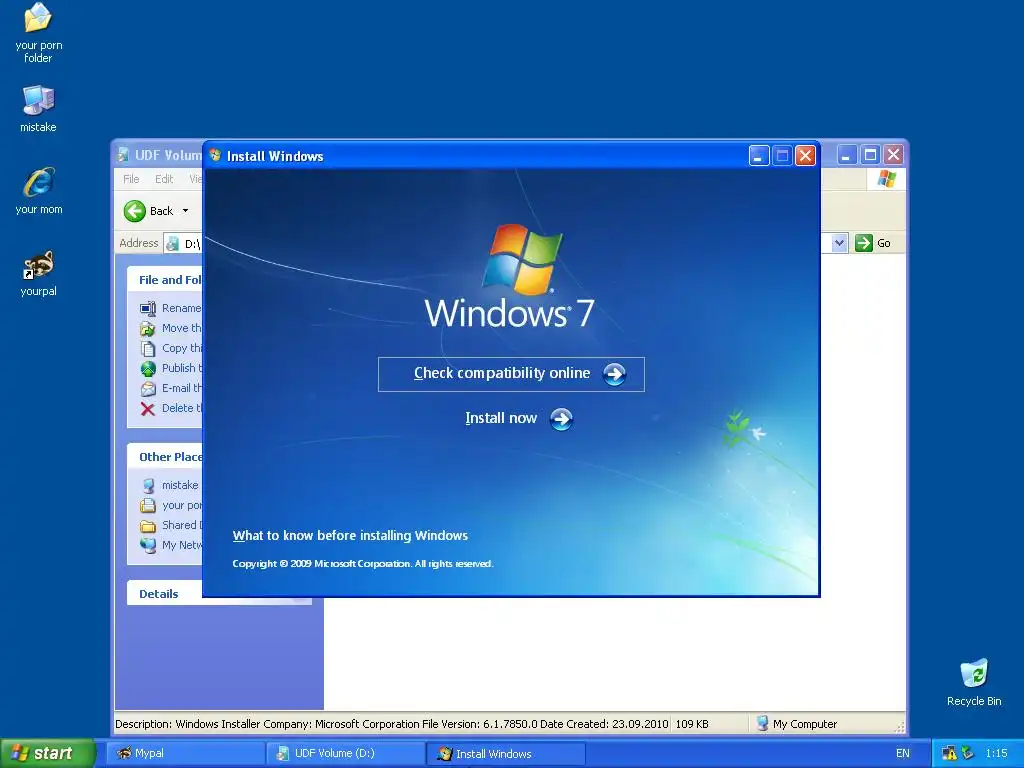Click the Install Windows title bar icon
The height and width of the screenshot is (768, 1024).
point(215,155)
